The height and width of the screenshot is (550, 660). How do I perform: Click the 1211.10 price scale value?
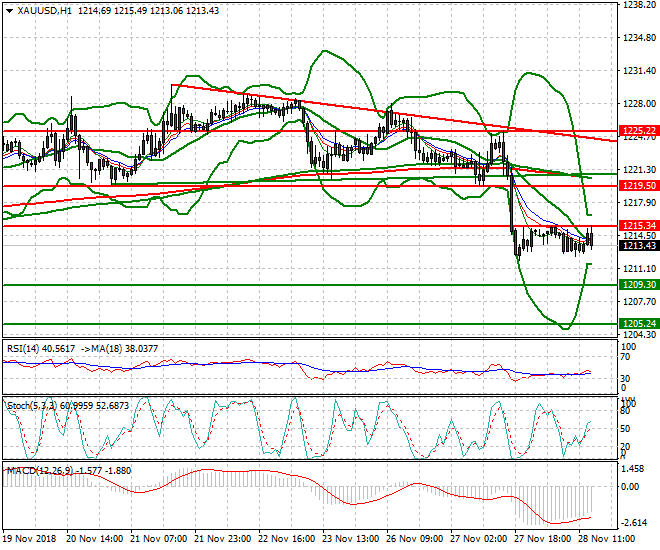tap(639, 268)
